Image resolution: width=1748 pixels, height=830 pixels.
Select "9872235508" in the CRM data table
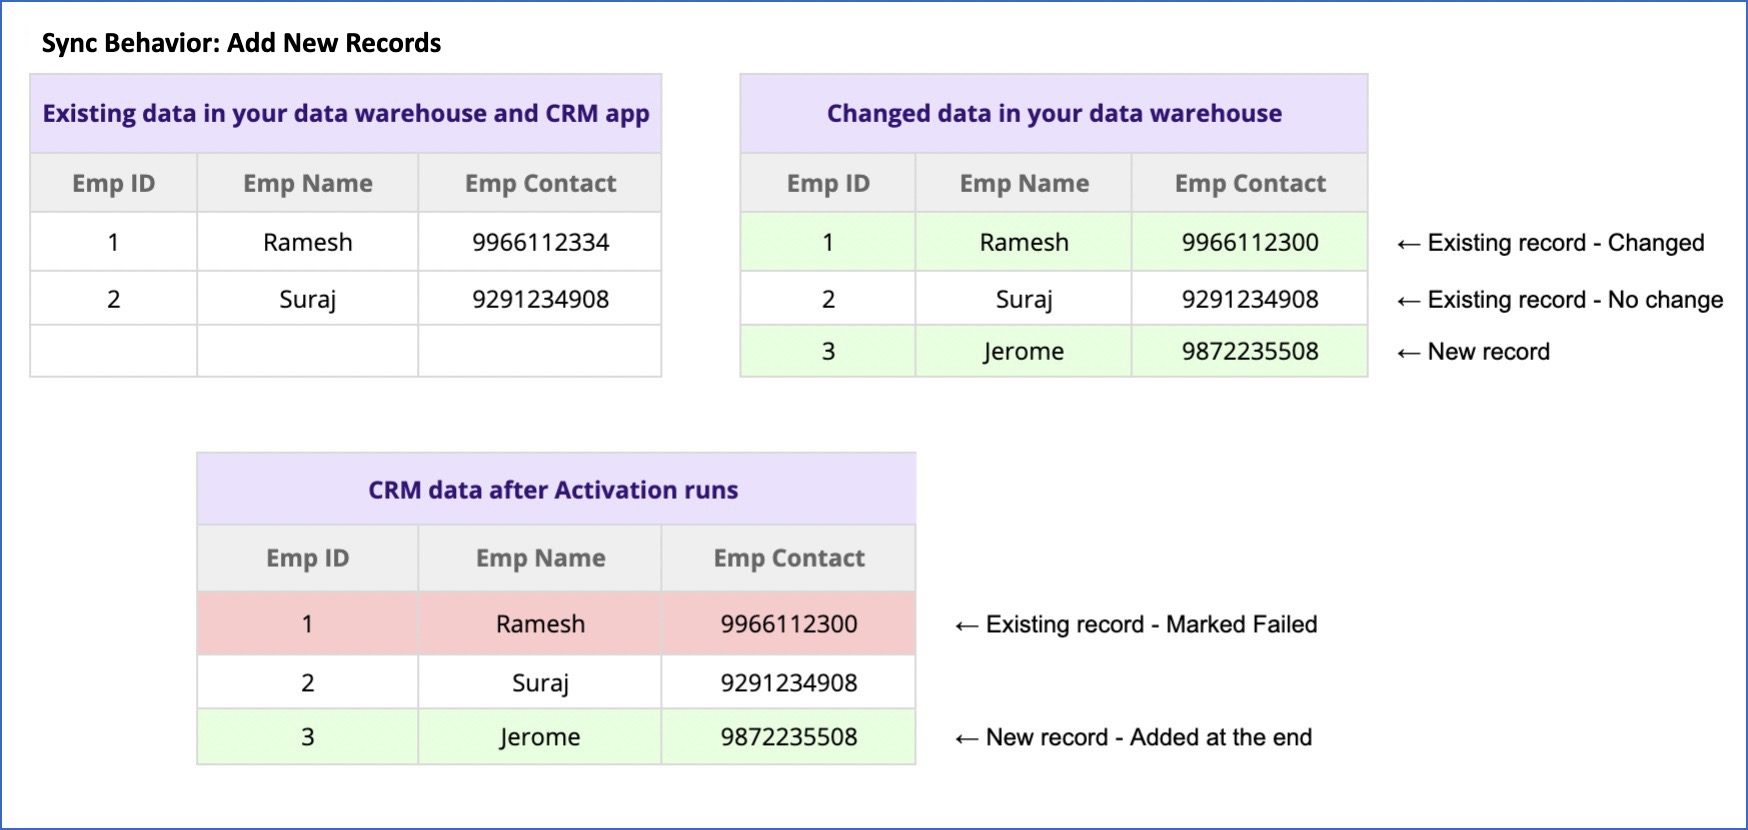(x=789, y=737)
